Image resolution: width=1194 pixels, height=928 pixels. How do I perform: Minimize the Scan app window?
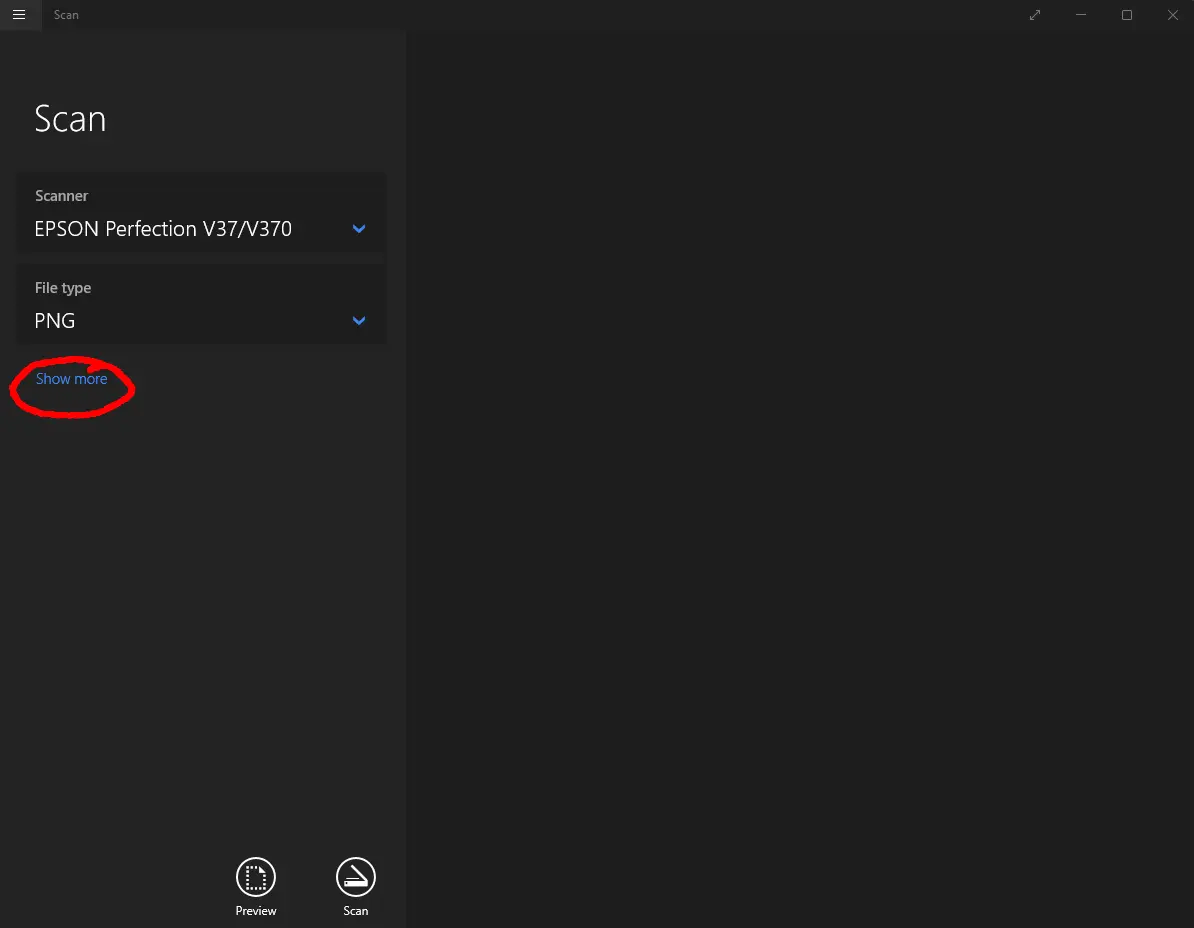click(1081, 15)
